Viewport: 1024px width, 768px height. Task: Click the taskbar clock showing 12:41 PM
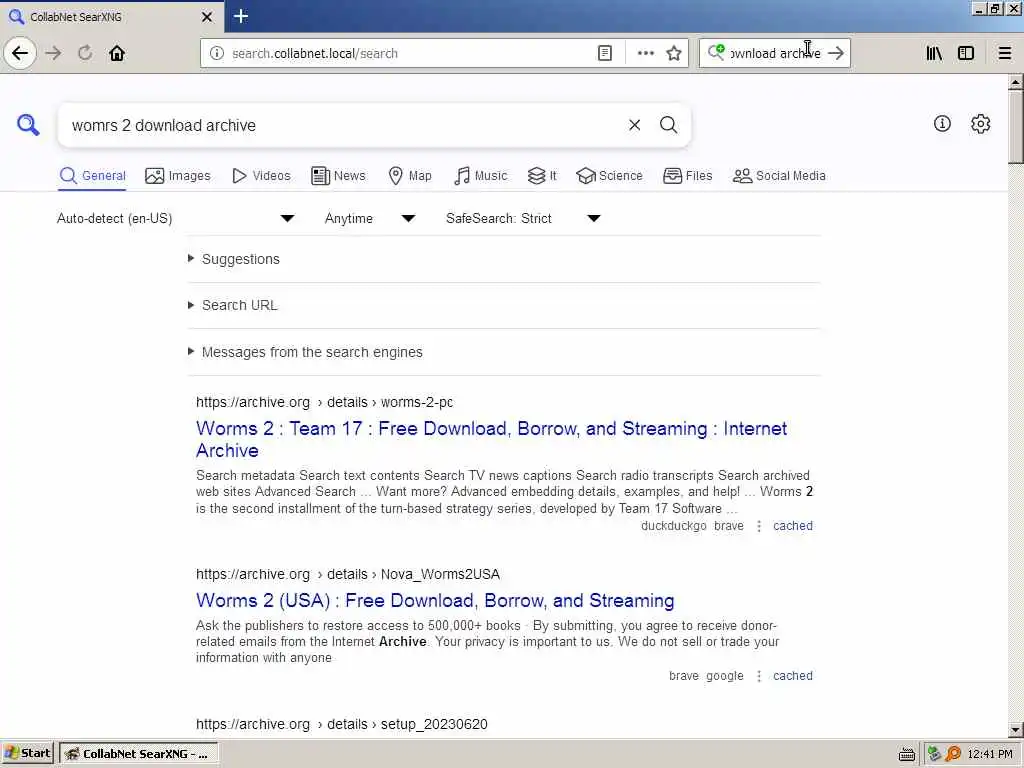click(x=990, y=754)
